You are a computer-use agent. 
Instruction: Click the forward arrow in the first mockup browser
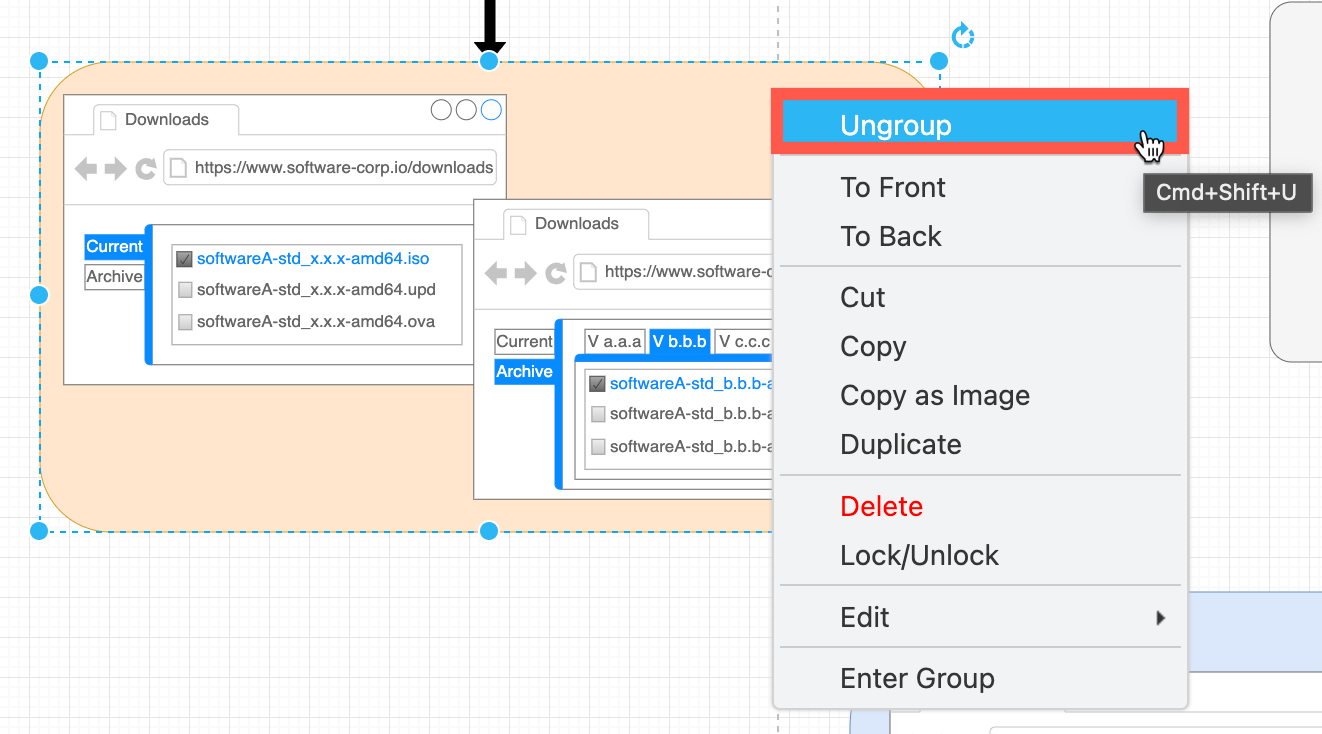(116, 168)
